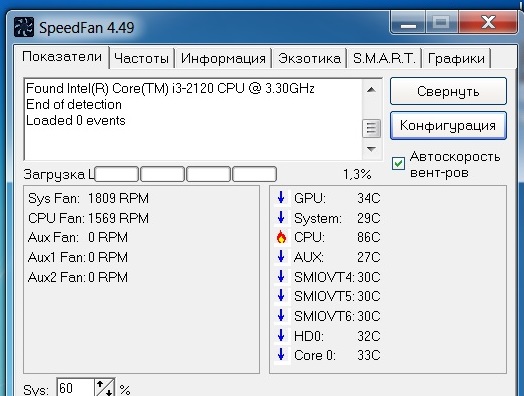Click the arrow icon next to Core 0
The image size is (524, 396).
click(x=281, y=355)
